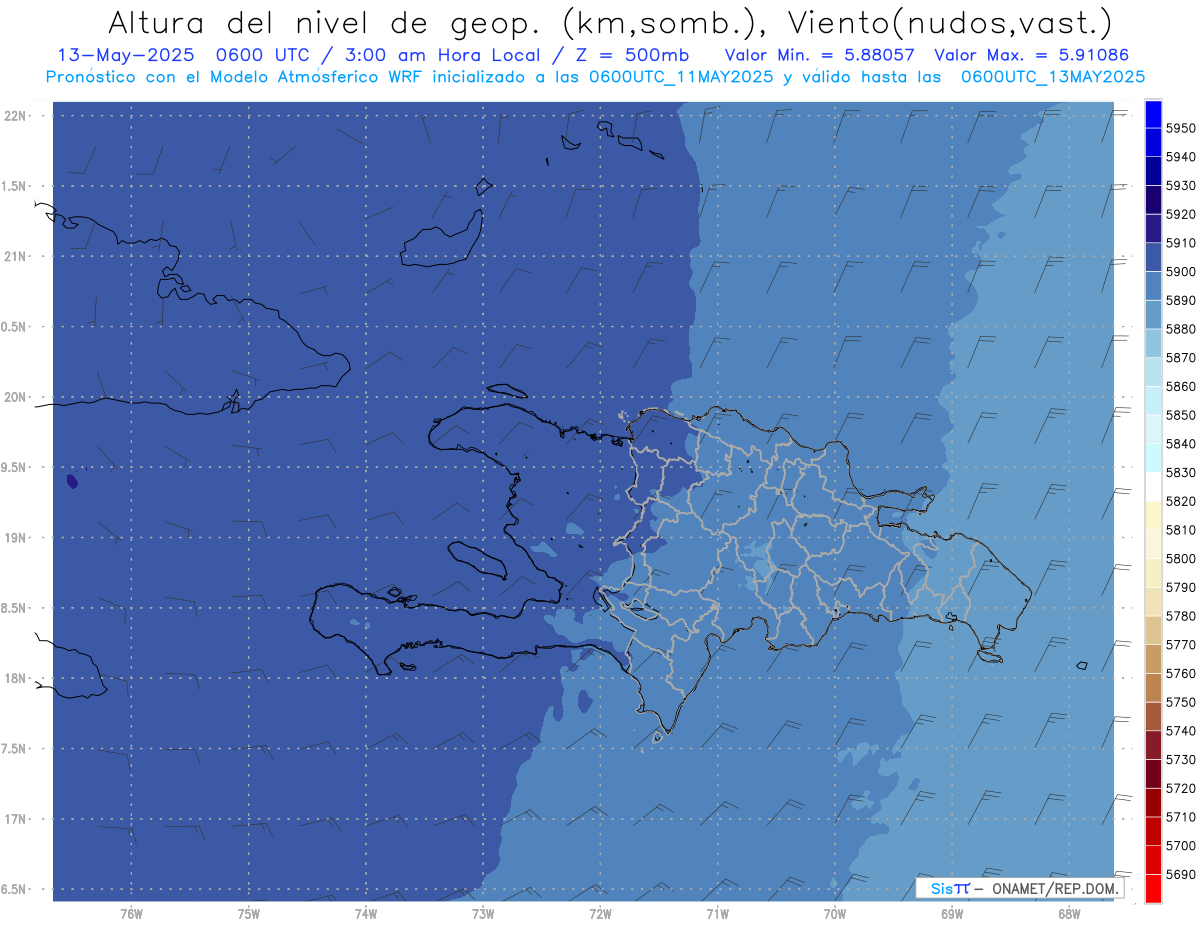Click the '5690' legend value

[x=1181, y=874]
